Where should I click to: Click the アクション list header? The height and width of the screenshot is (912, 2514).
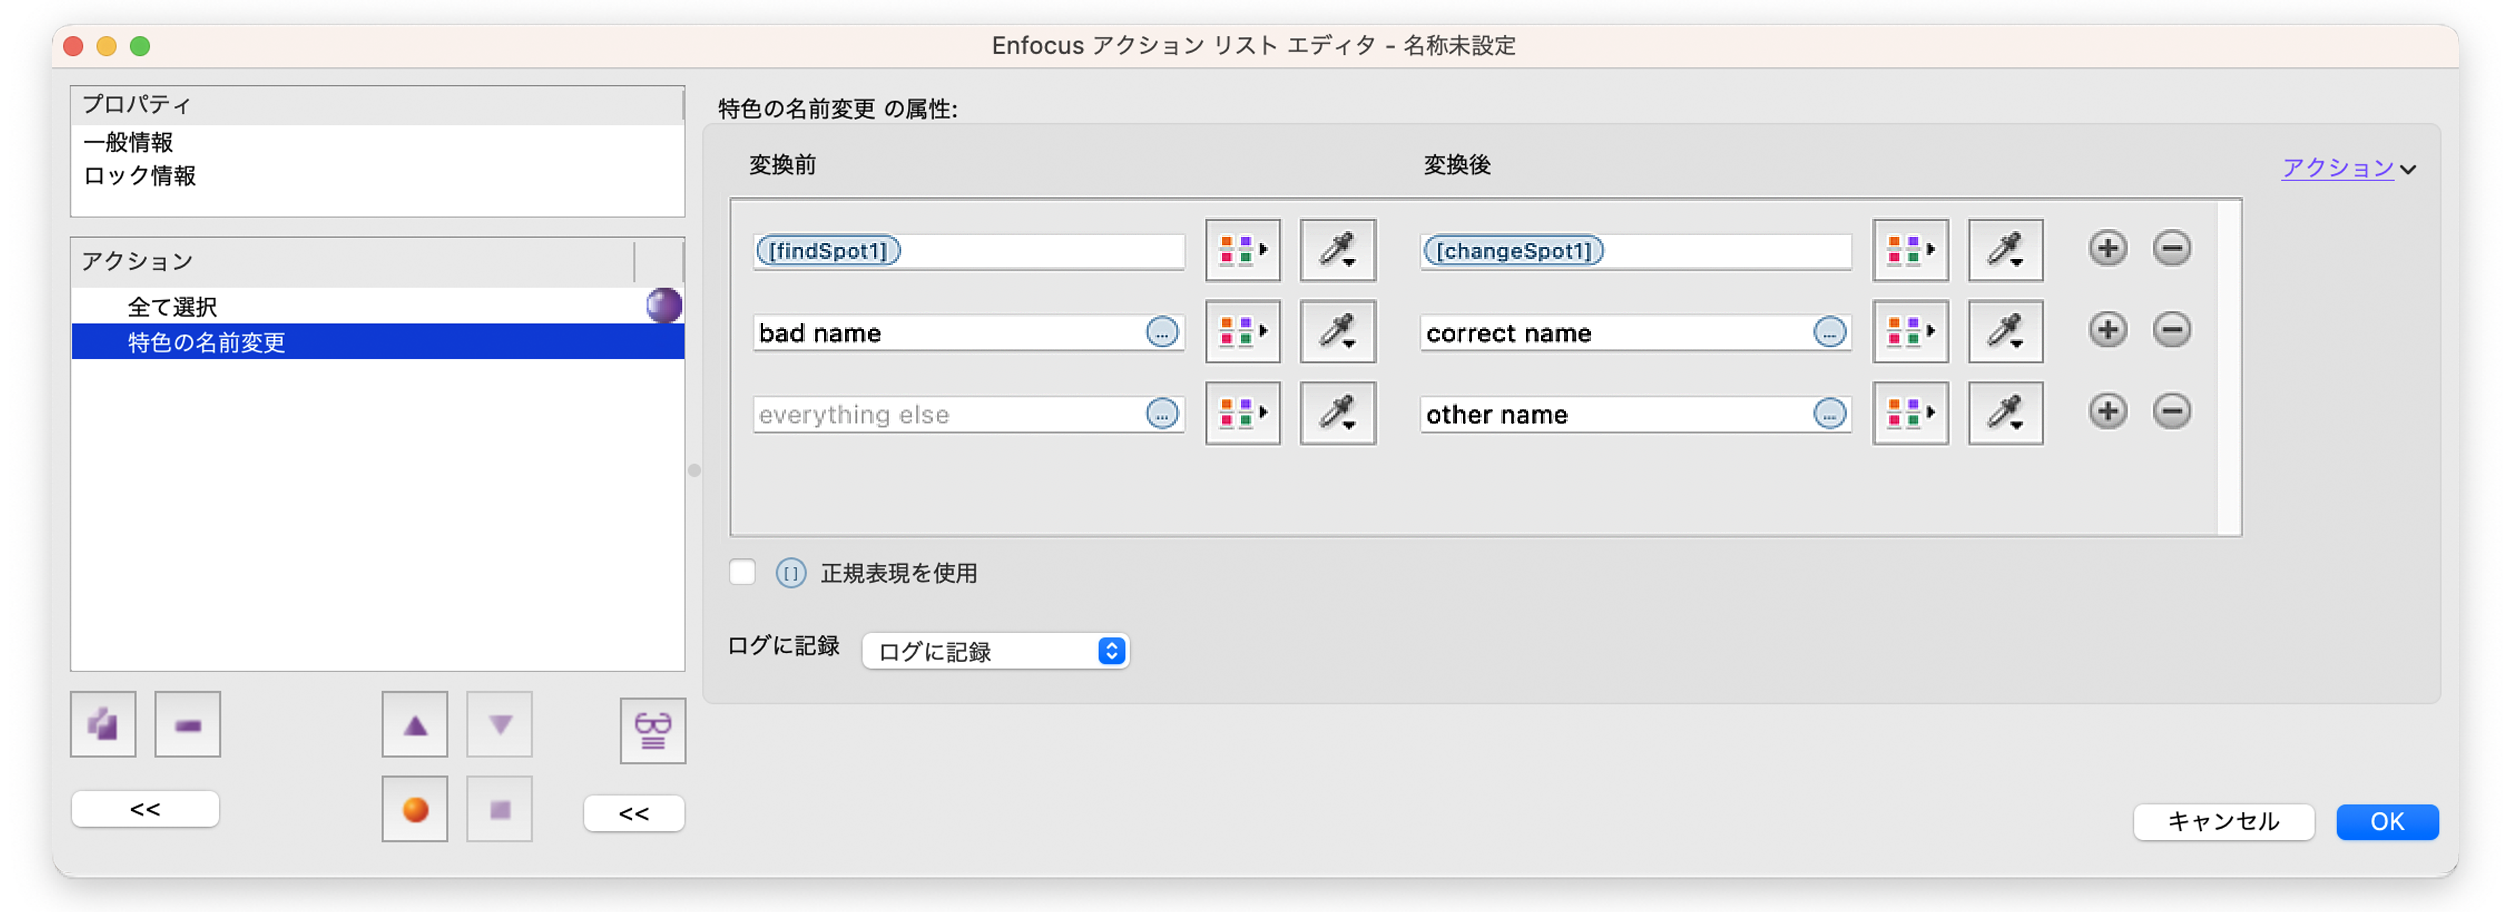point(353,261)
